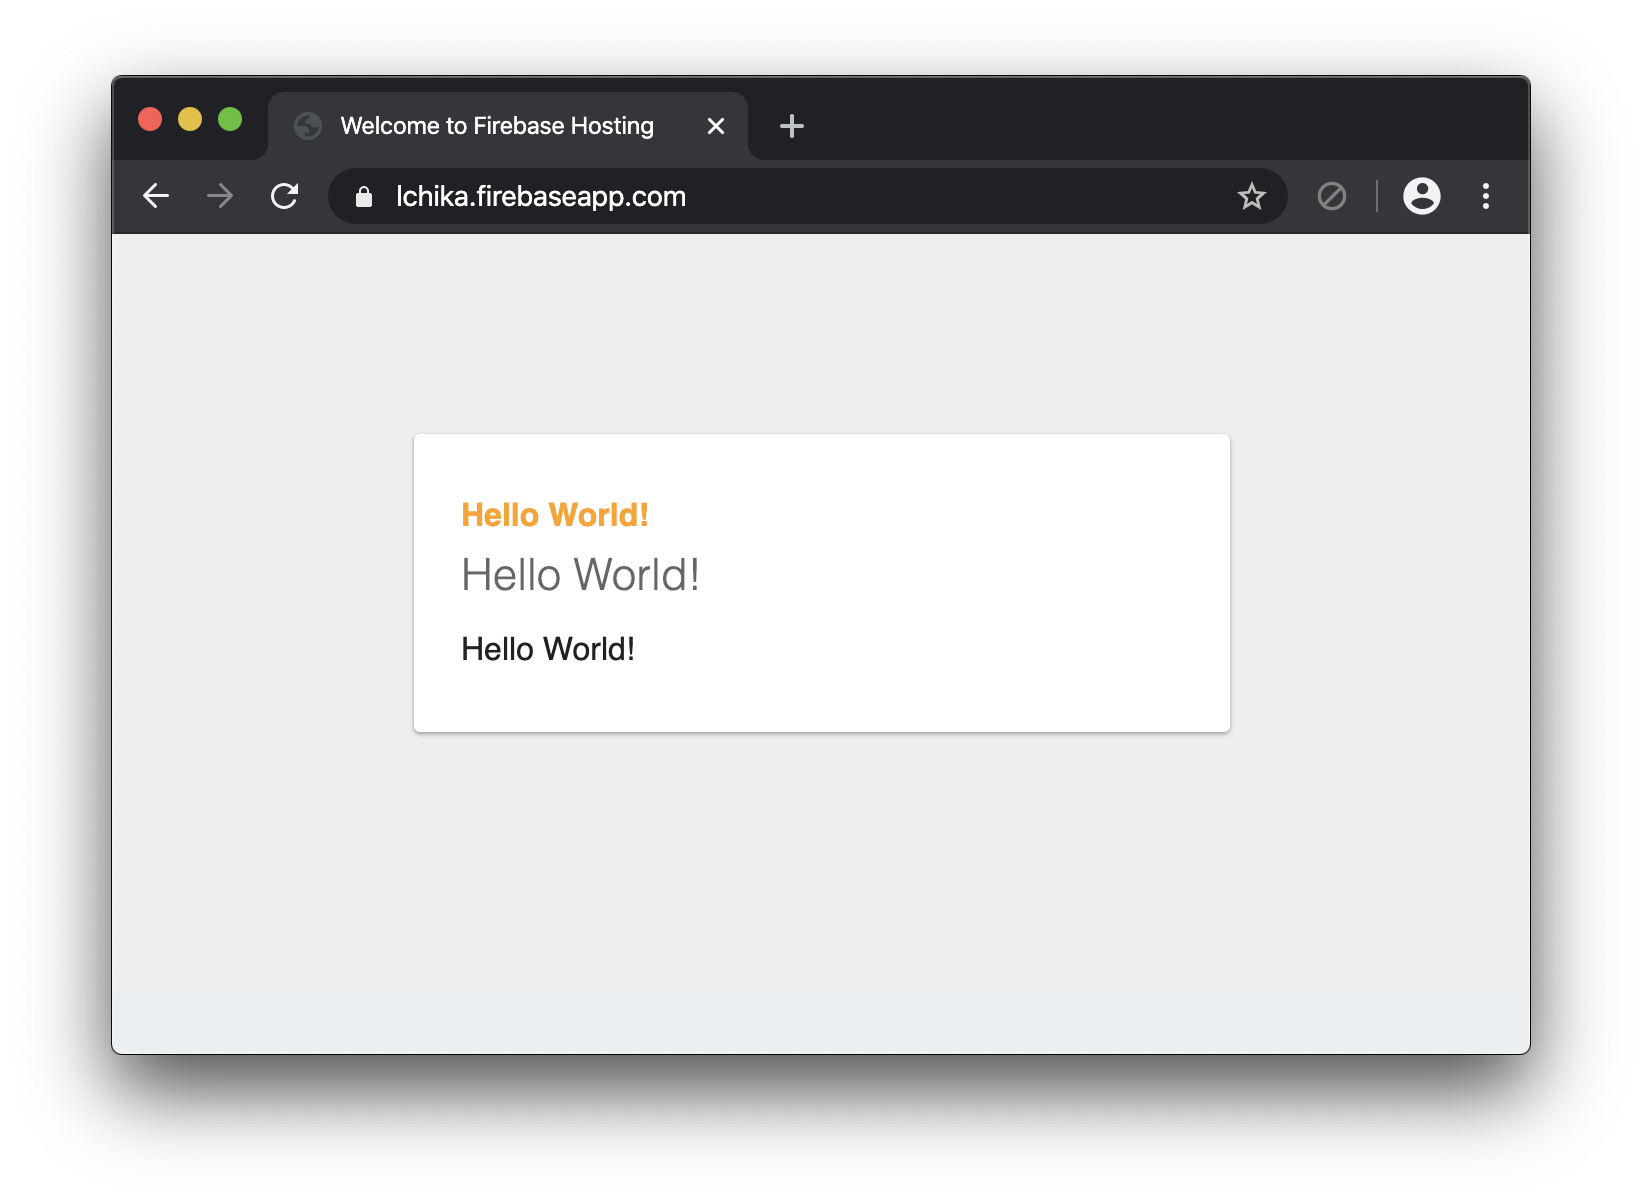Bookmark this page with the star icon

pyautogui.click(x=1252, y=196)
